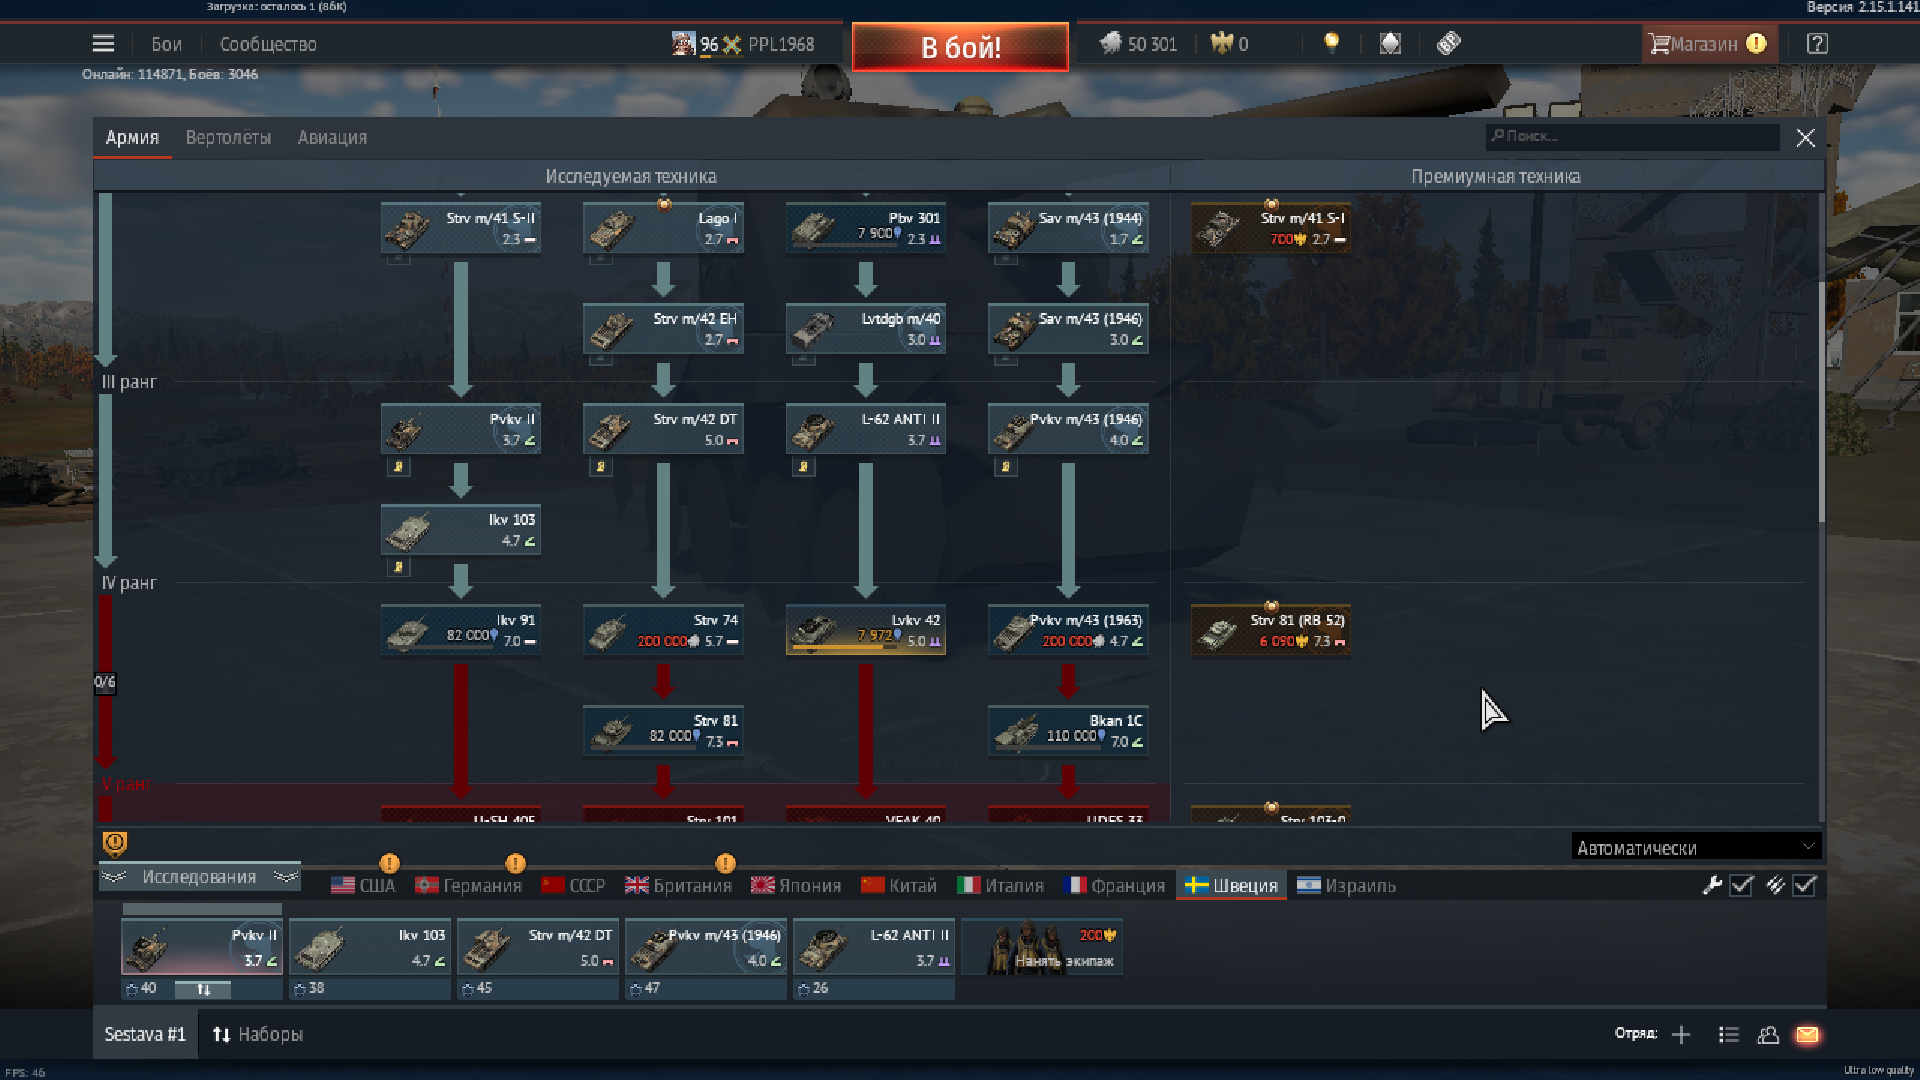This screenshot has height=1080, width=1920.
Task: Open the list icon next to squad
Action: 1728,1035
